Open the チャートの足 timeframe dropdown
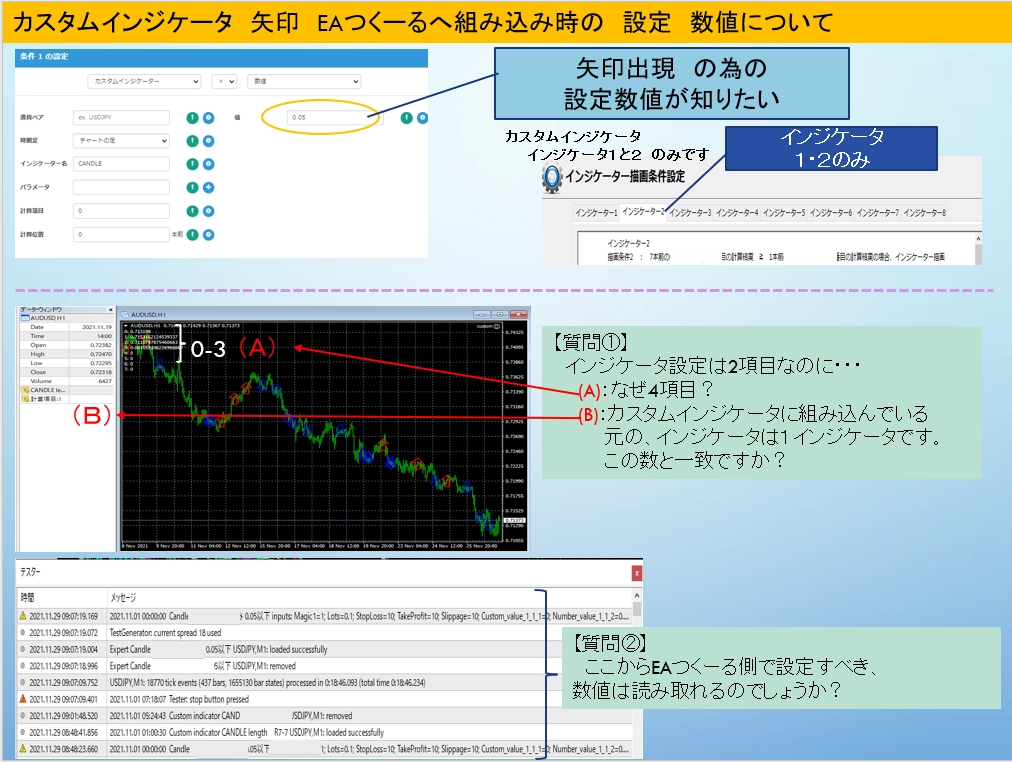The height and width of the screenshot is (762, 1012). click(x=122, y=141)
